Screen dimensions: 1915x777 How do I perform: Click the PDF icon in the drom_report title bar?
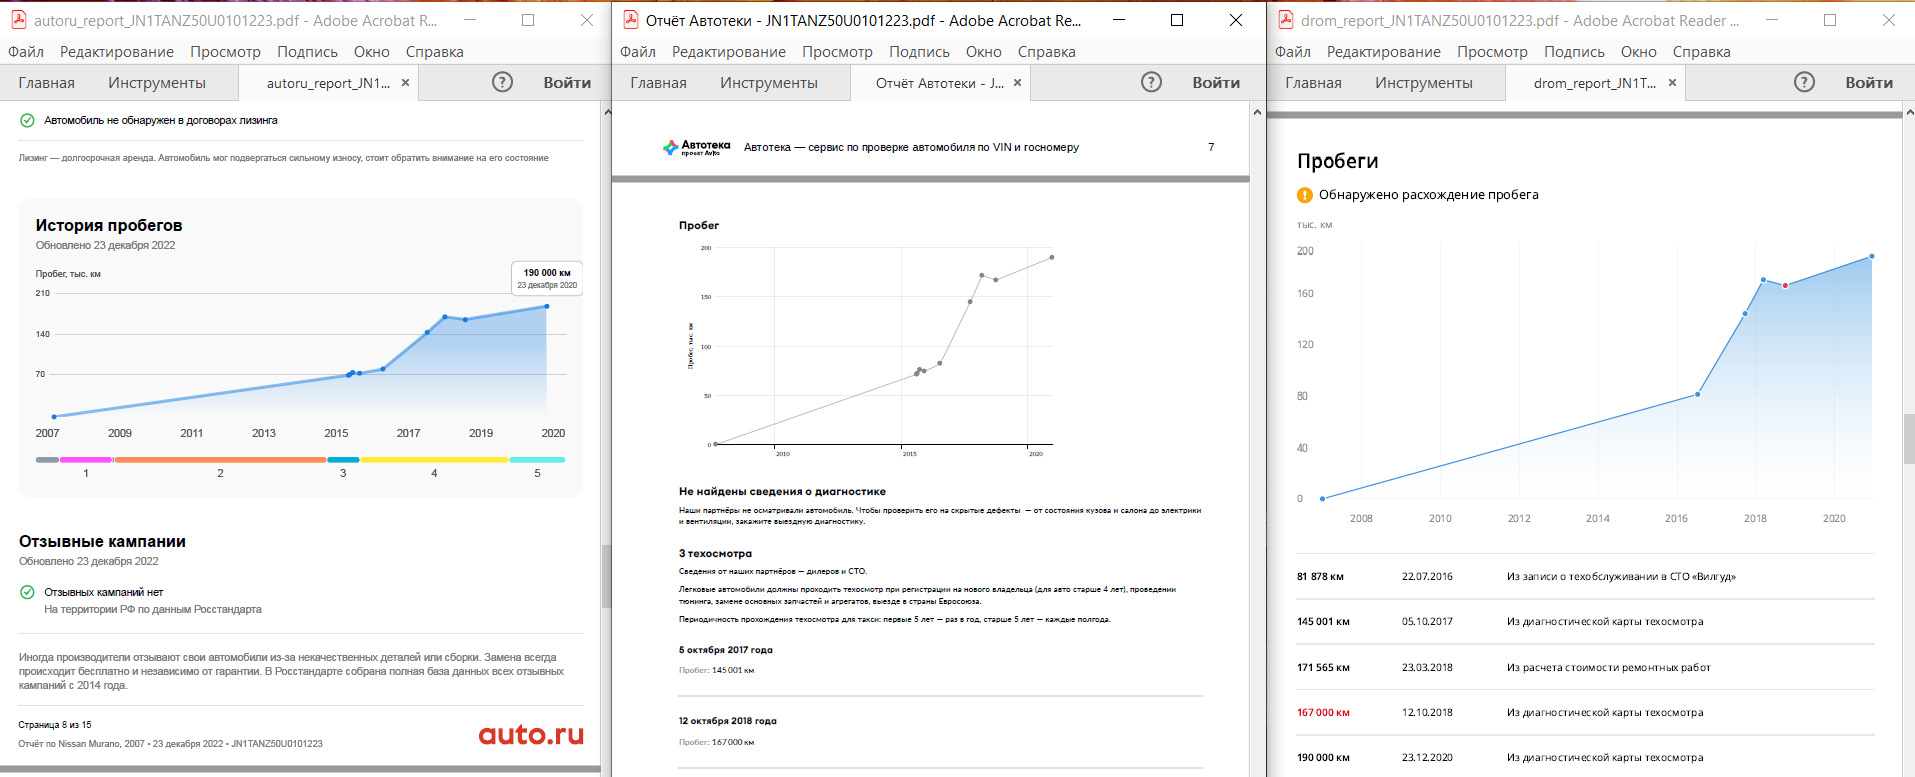(1286, 20)
